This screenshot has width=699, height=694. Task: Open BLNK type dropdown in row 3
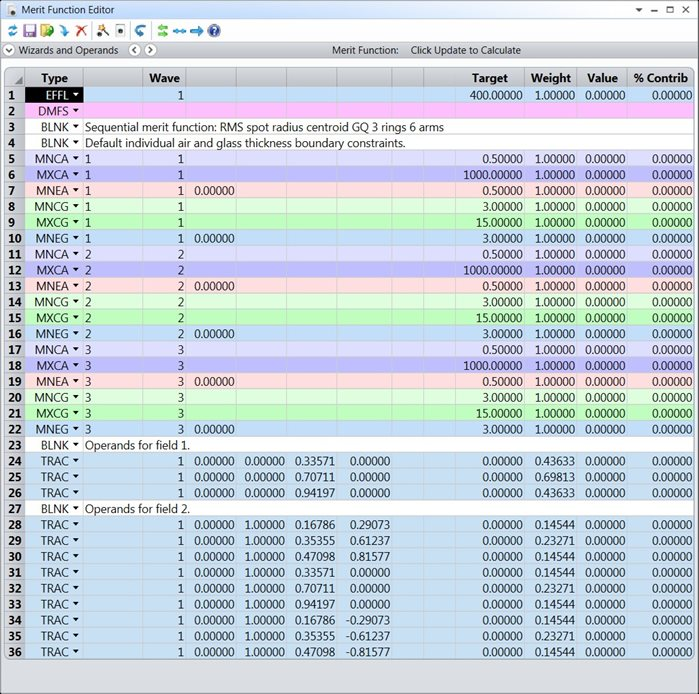coord(76,127)
